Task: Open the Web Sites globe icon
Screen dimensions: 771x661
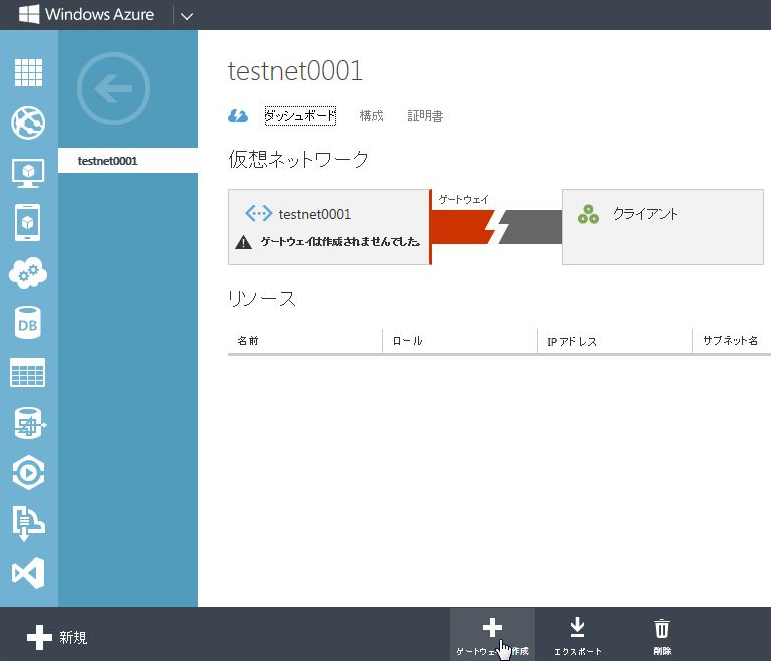Action: pyautogui.click(x=28, y=122)
